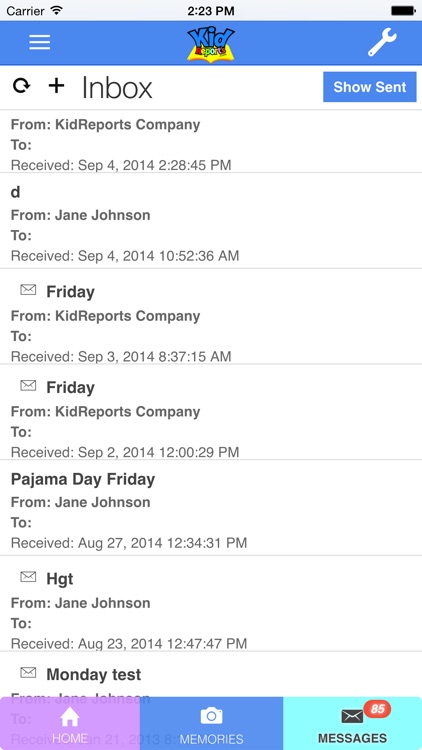Select the Messages tab

[353, 723]
